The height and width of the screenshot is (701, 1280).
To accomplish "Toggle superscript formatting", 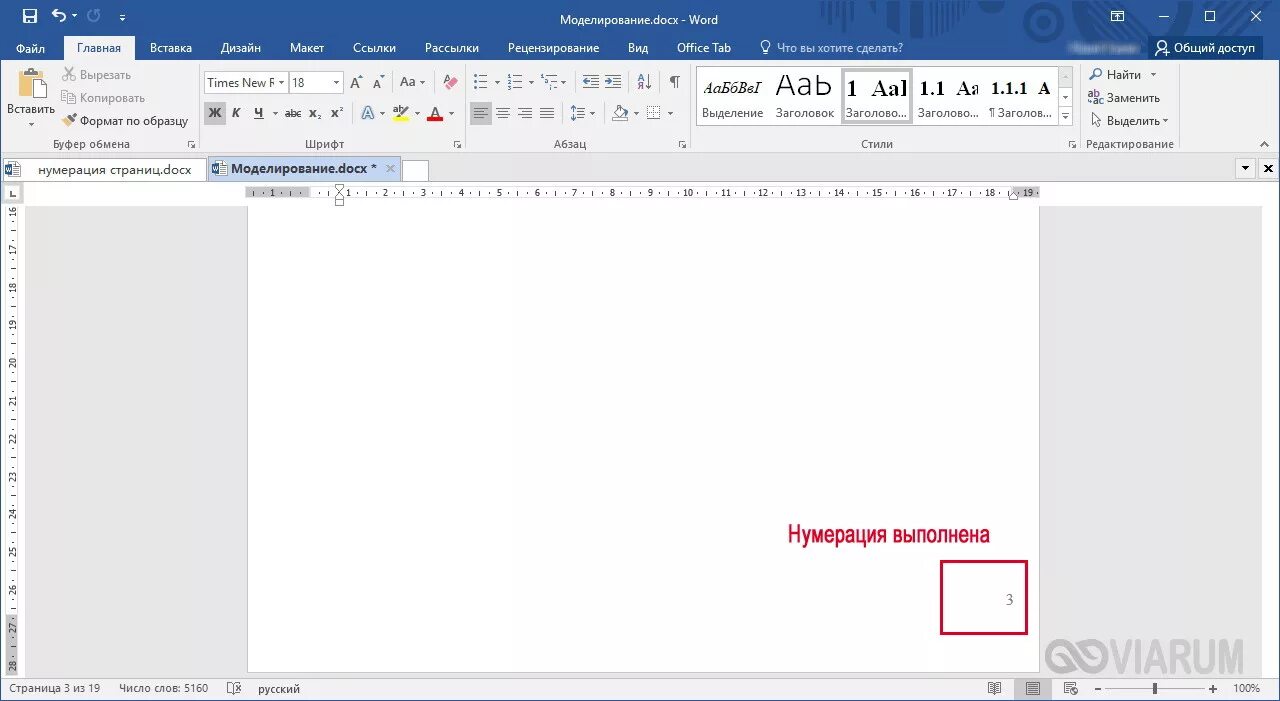I will pyautogui.click(x=337, y=113).
